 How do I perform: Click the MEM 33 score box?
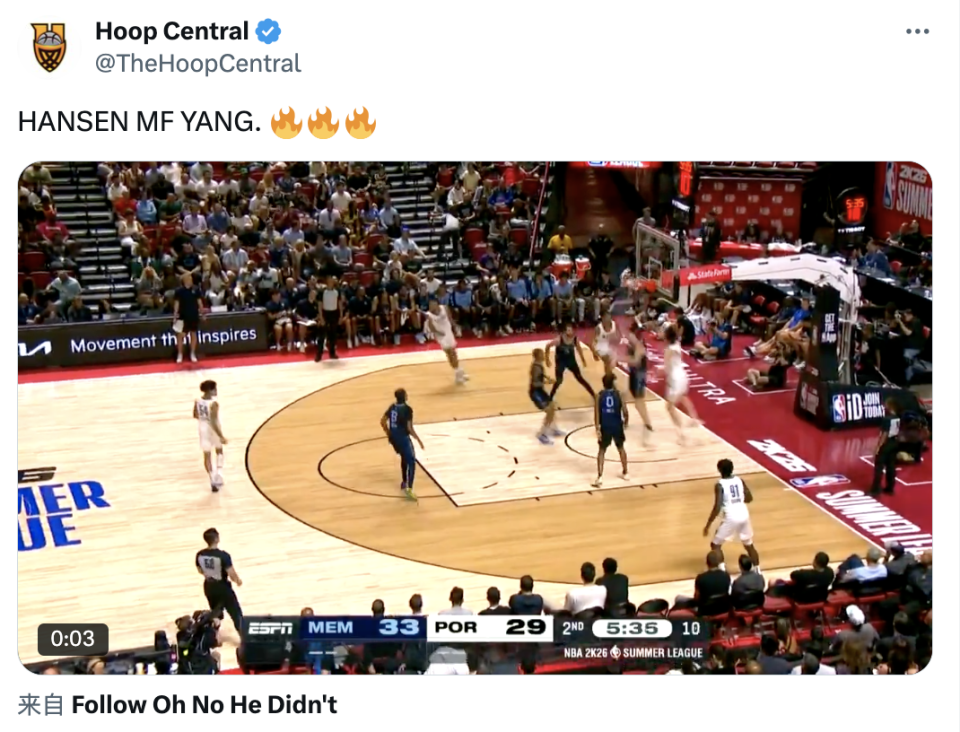pos(362,628)
